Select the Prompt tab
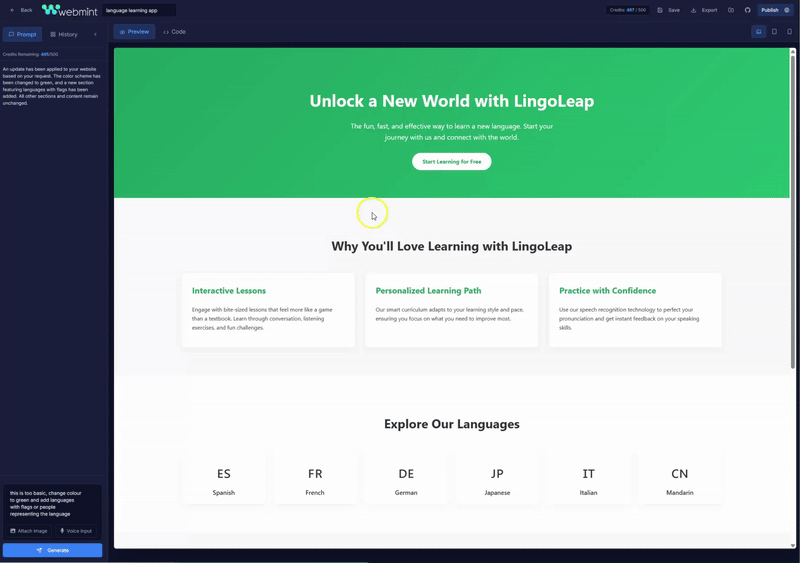This screenshot has height=563, width=800. pos(22,34)
